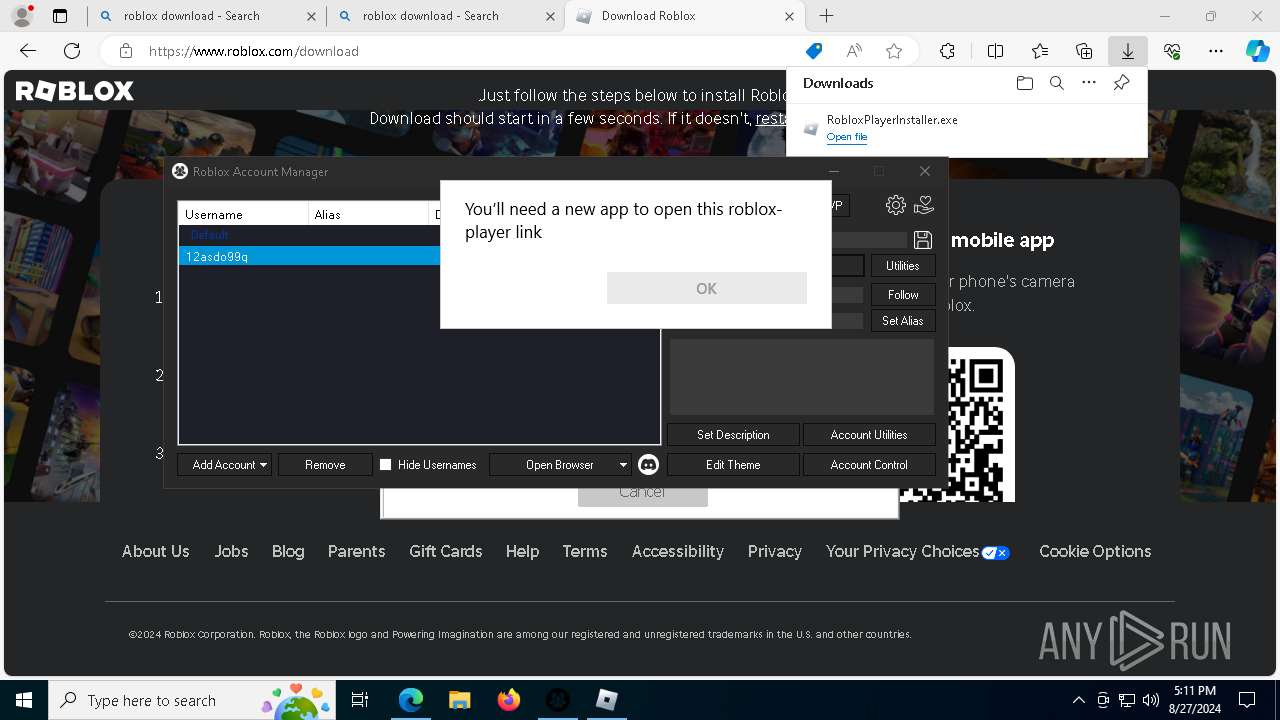Click the donate hand-heart icon in Account Manager
The height and width of the screenshot is (720, 1280).
pos(924,205)
